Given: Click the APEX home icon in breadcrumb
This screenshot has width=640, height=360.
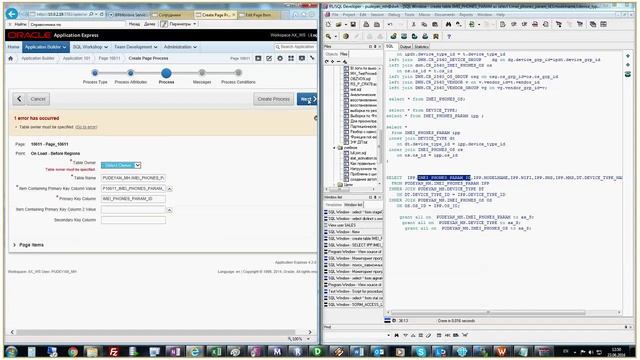Looking at the screenshot, I should (x=11, y=58).
